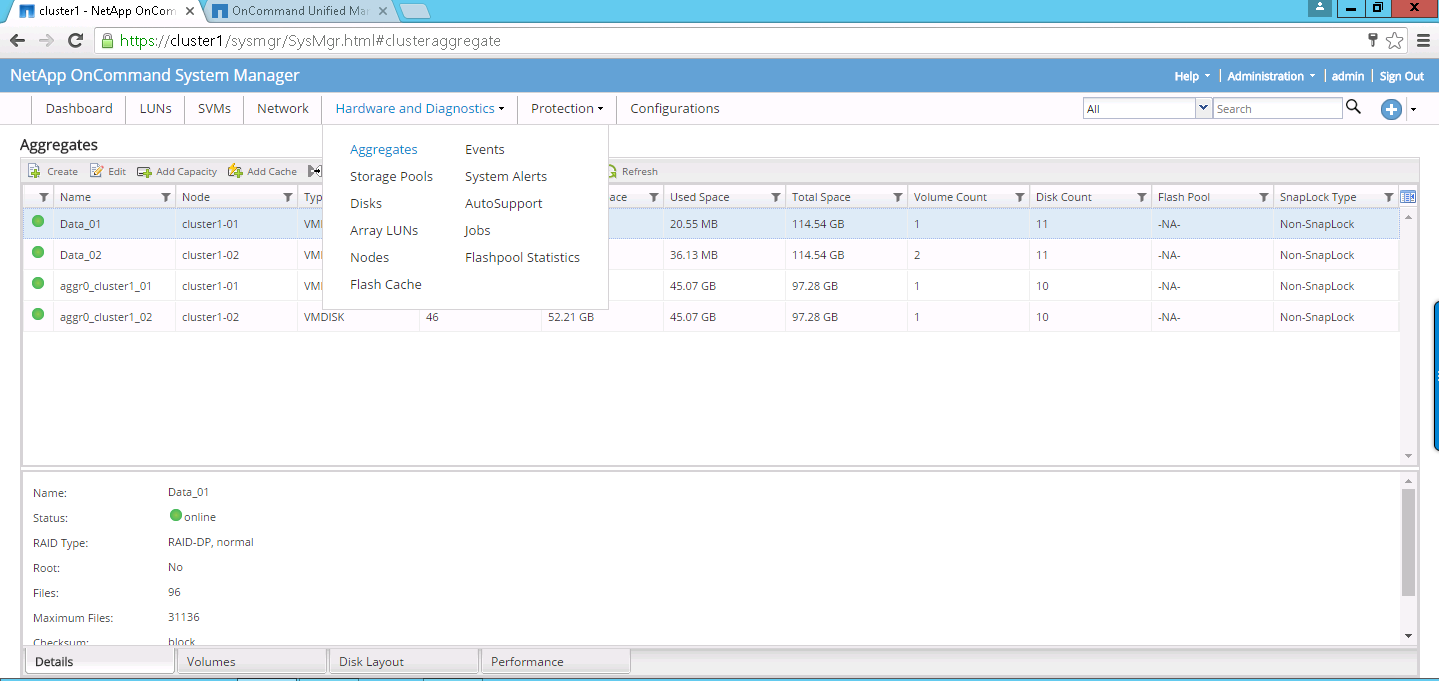
Task: Open the column chooser grid icon
Action: click(1408, 197)
